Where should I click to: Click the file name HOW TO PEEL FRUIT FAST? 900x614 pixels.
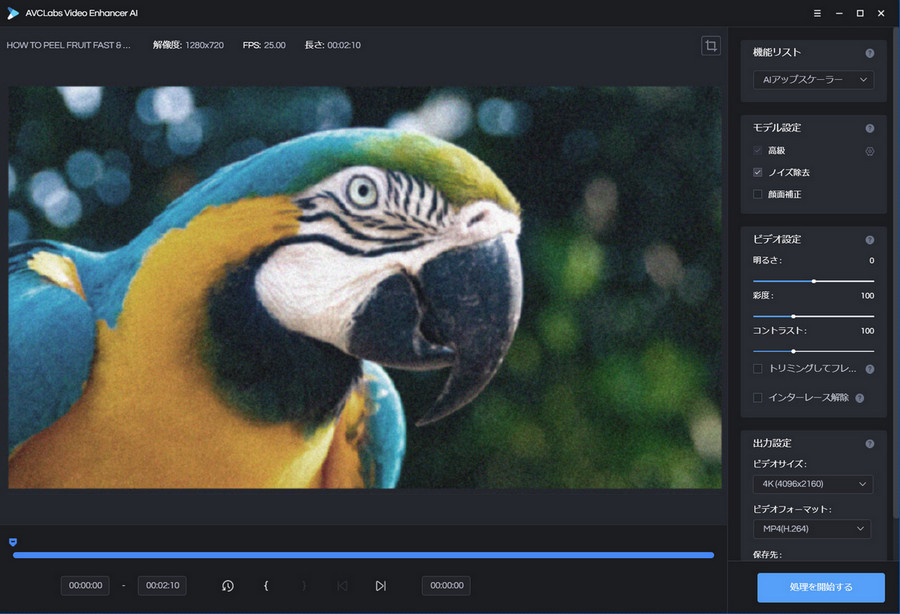[x=68, y=45]
